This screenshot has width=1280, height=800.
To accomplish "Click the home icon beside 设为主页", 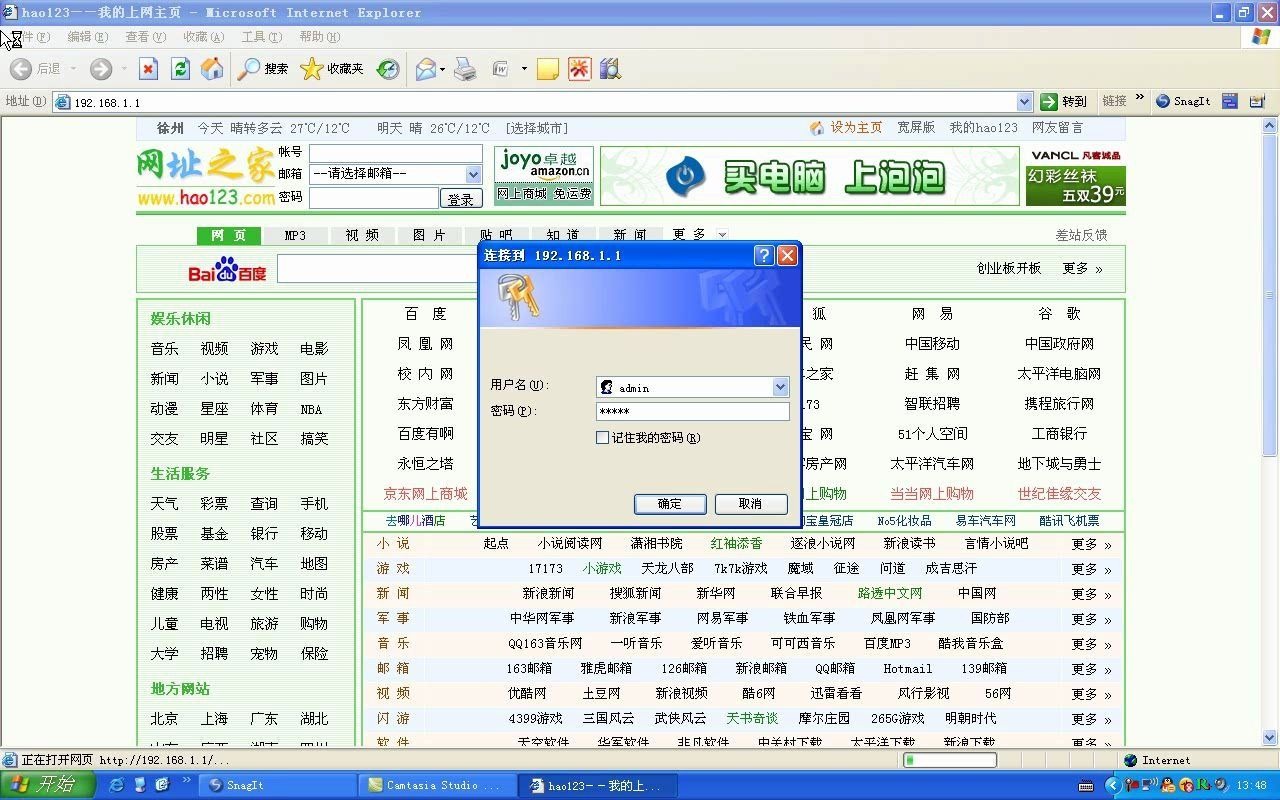I will click(x=817, y=128).
